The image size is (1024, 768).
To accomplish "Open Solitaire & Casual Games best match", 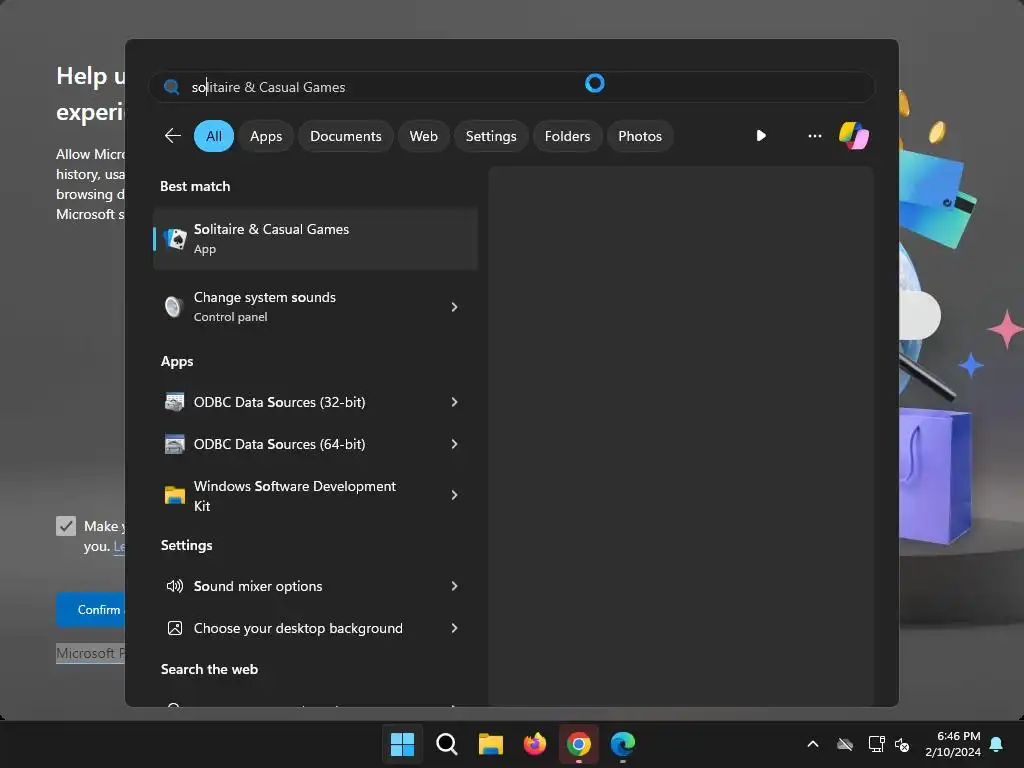I will coord(315,239).
